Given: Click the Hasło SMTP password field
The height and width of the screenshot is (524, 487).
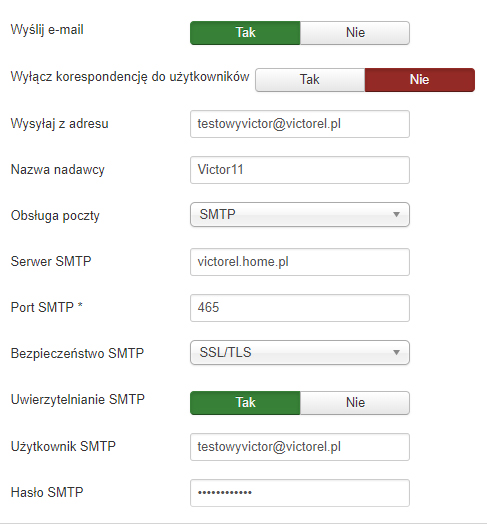Looking at the screenshot, I should pos(300,493).
